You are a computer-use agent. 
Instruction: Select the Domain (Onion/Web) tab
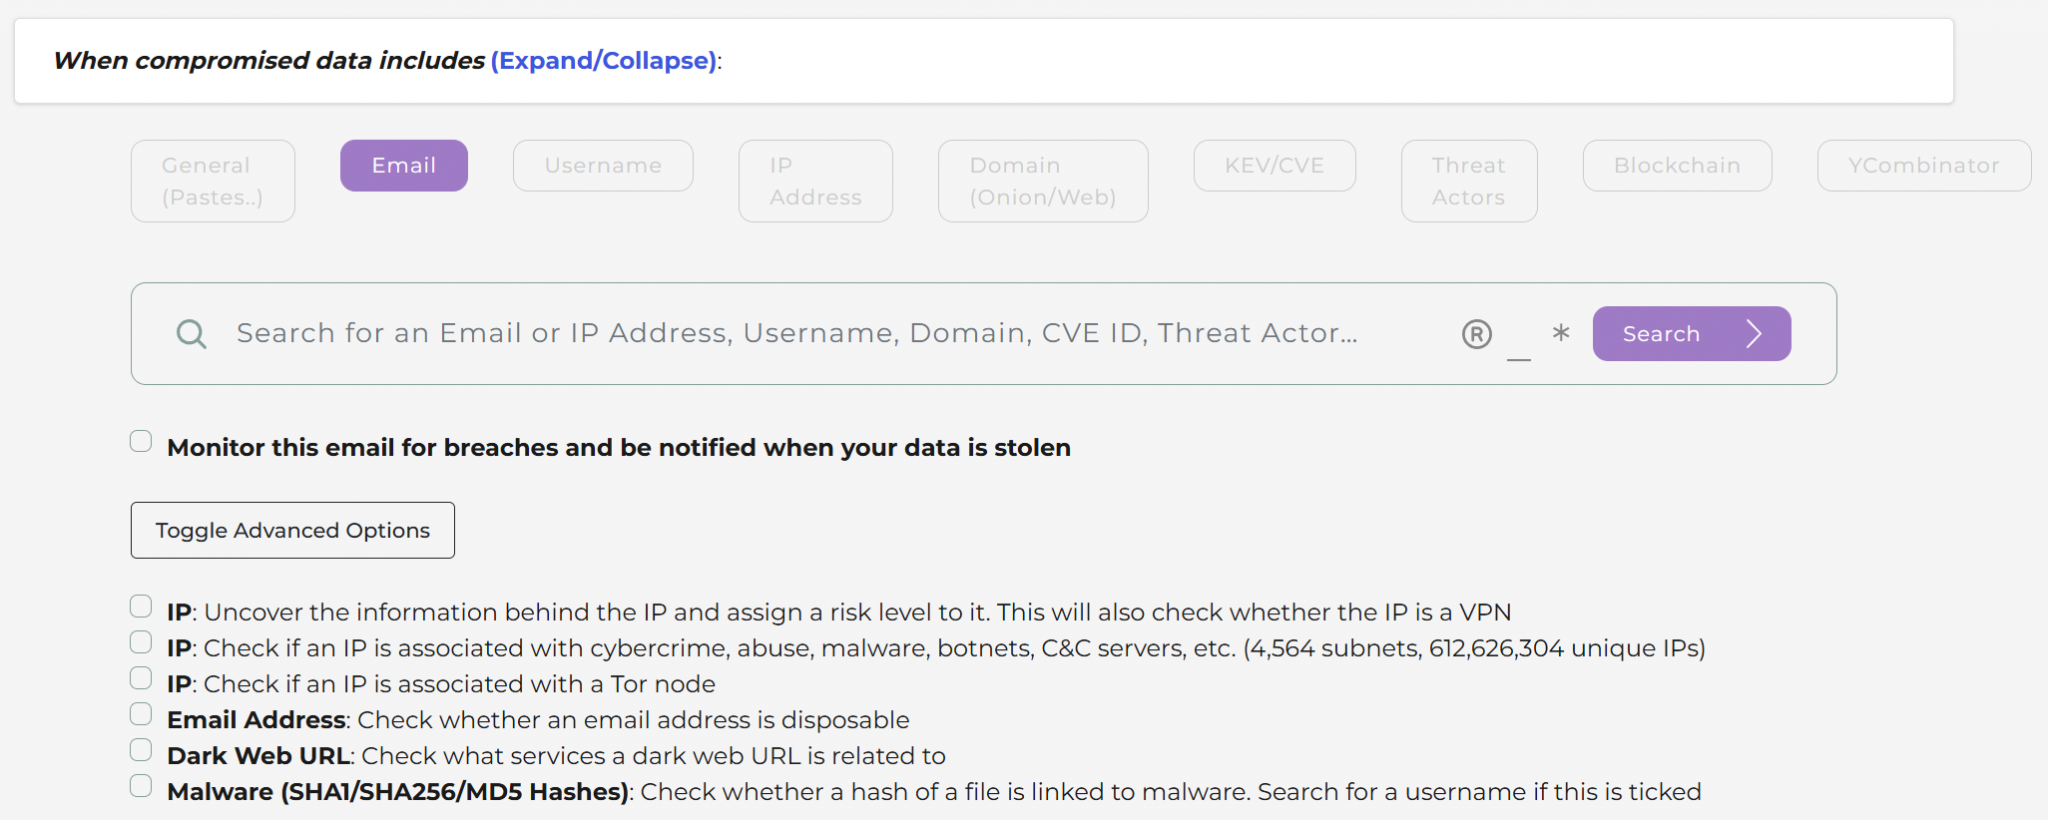point(1042,181)
